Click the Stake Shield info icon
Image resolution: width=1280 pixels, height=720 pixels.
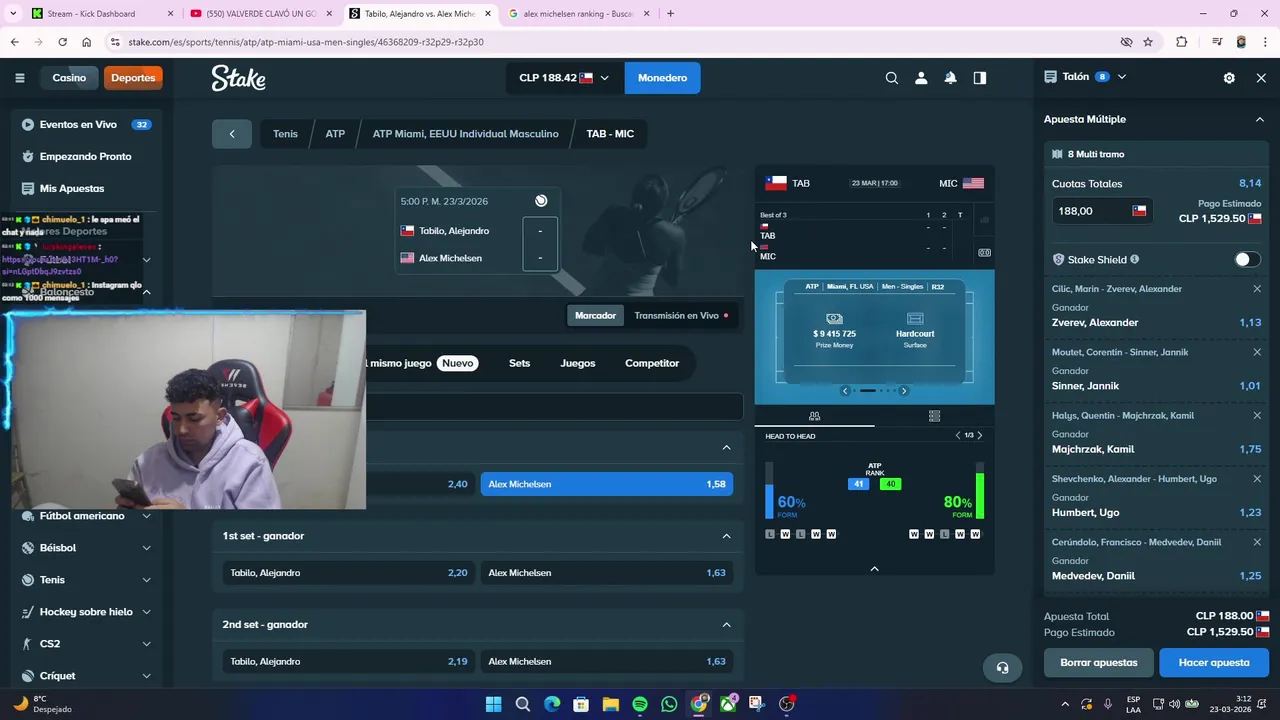pos(1134,260)
